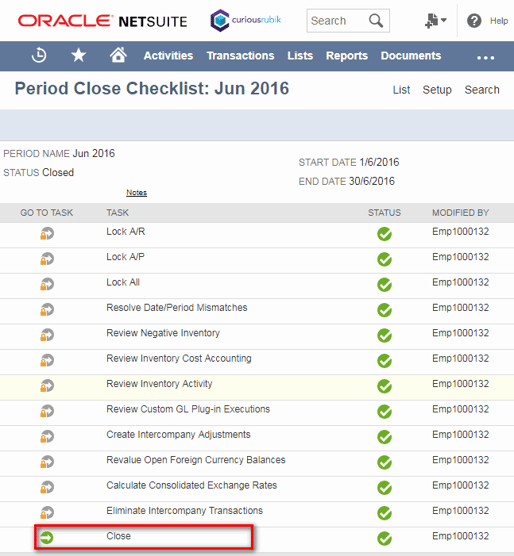This screenshot has height=556, width=514.
Task: Click the green status check for Lock All
Action: (384, 285)
